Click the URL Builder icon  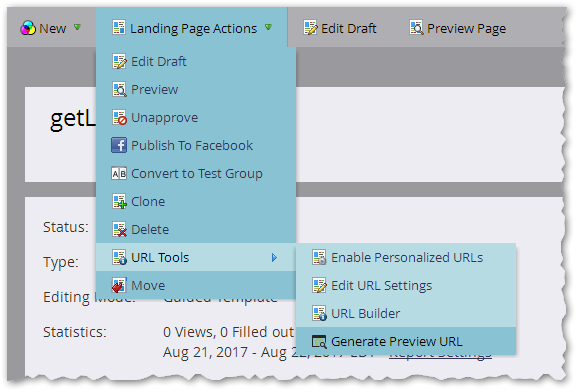319,313
